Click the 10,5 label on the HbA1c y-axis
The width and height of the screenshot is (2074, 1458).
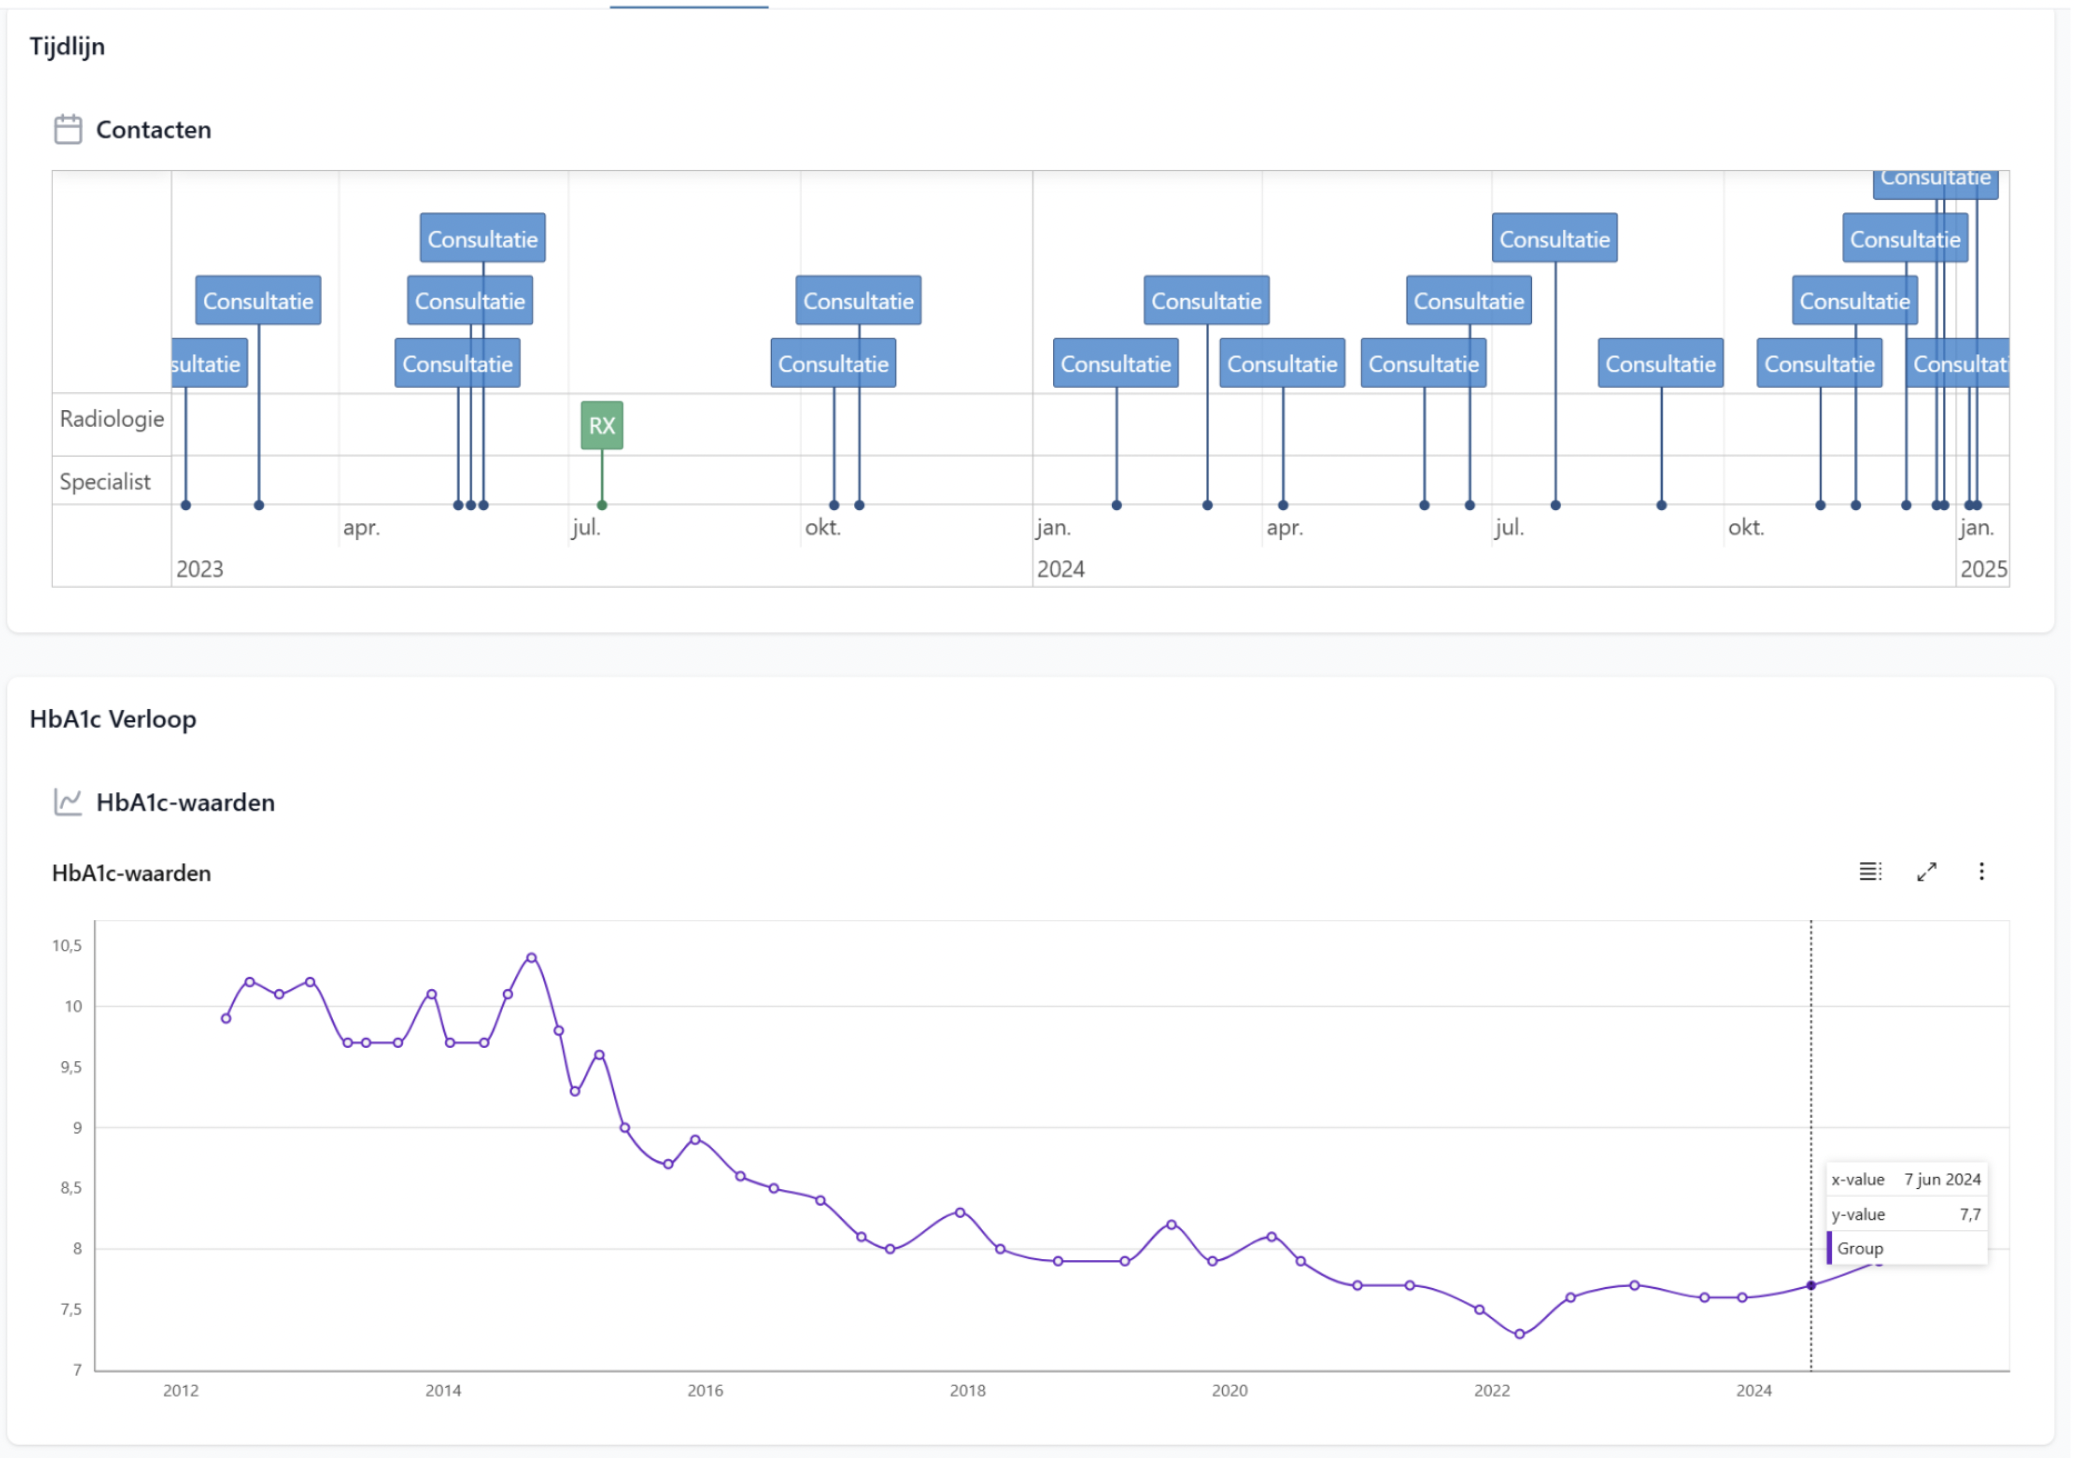(x=67, y=945)
